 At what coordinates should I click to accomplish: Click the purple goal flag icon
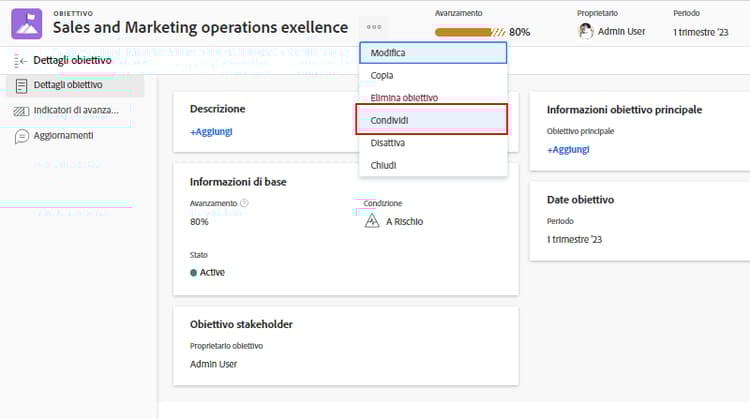pos(26,23)
